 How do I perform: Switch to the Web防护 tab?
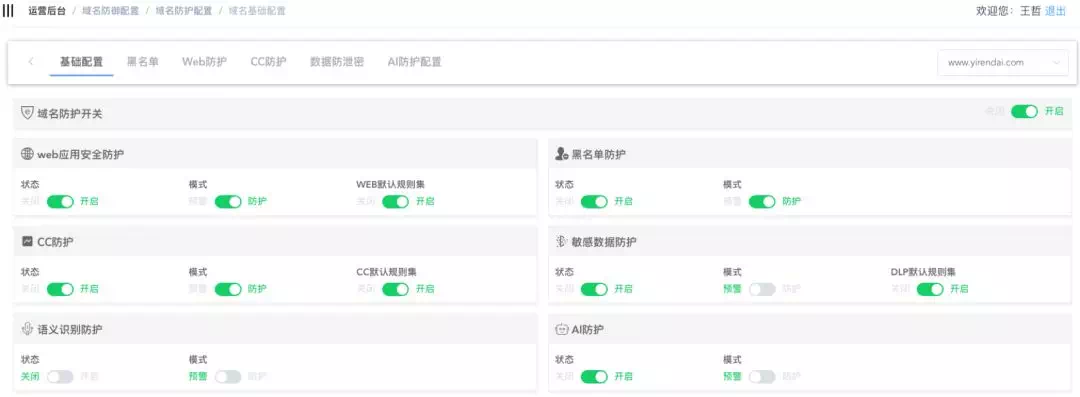point(205,61)
